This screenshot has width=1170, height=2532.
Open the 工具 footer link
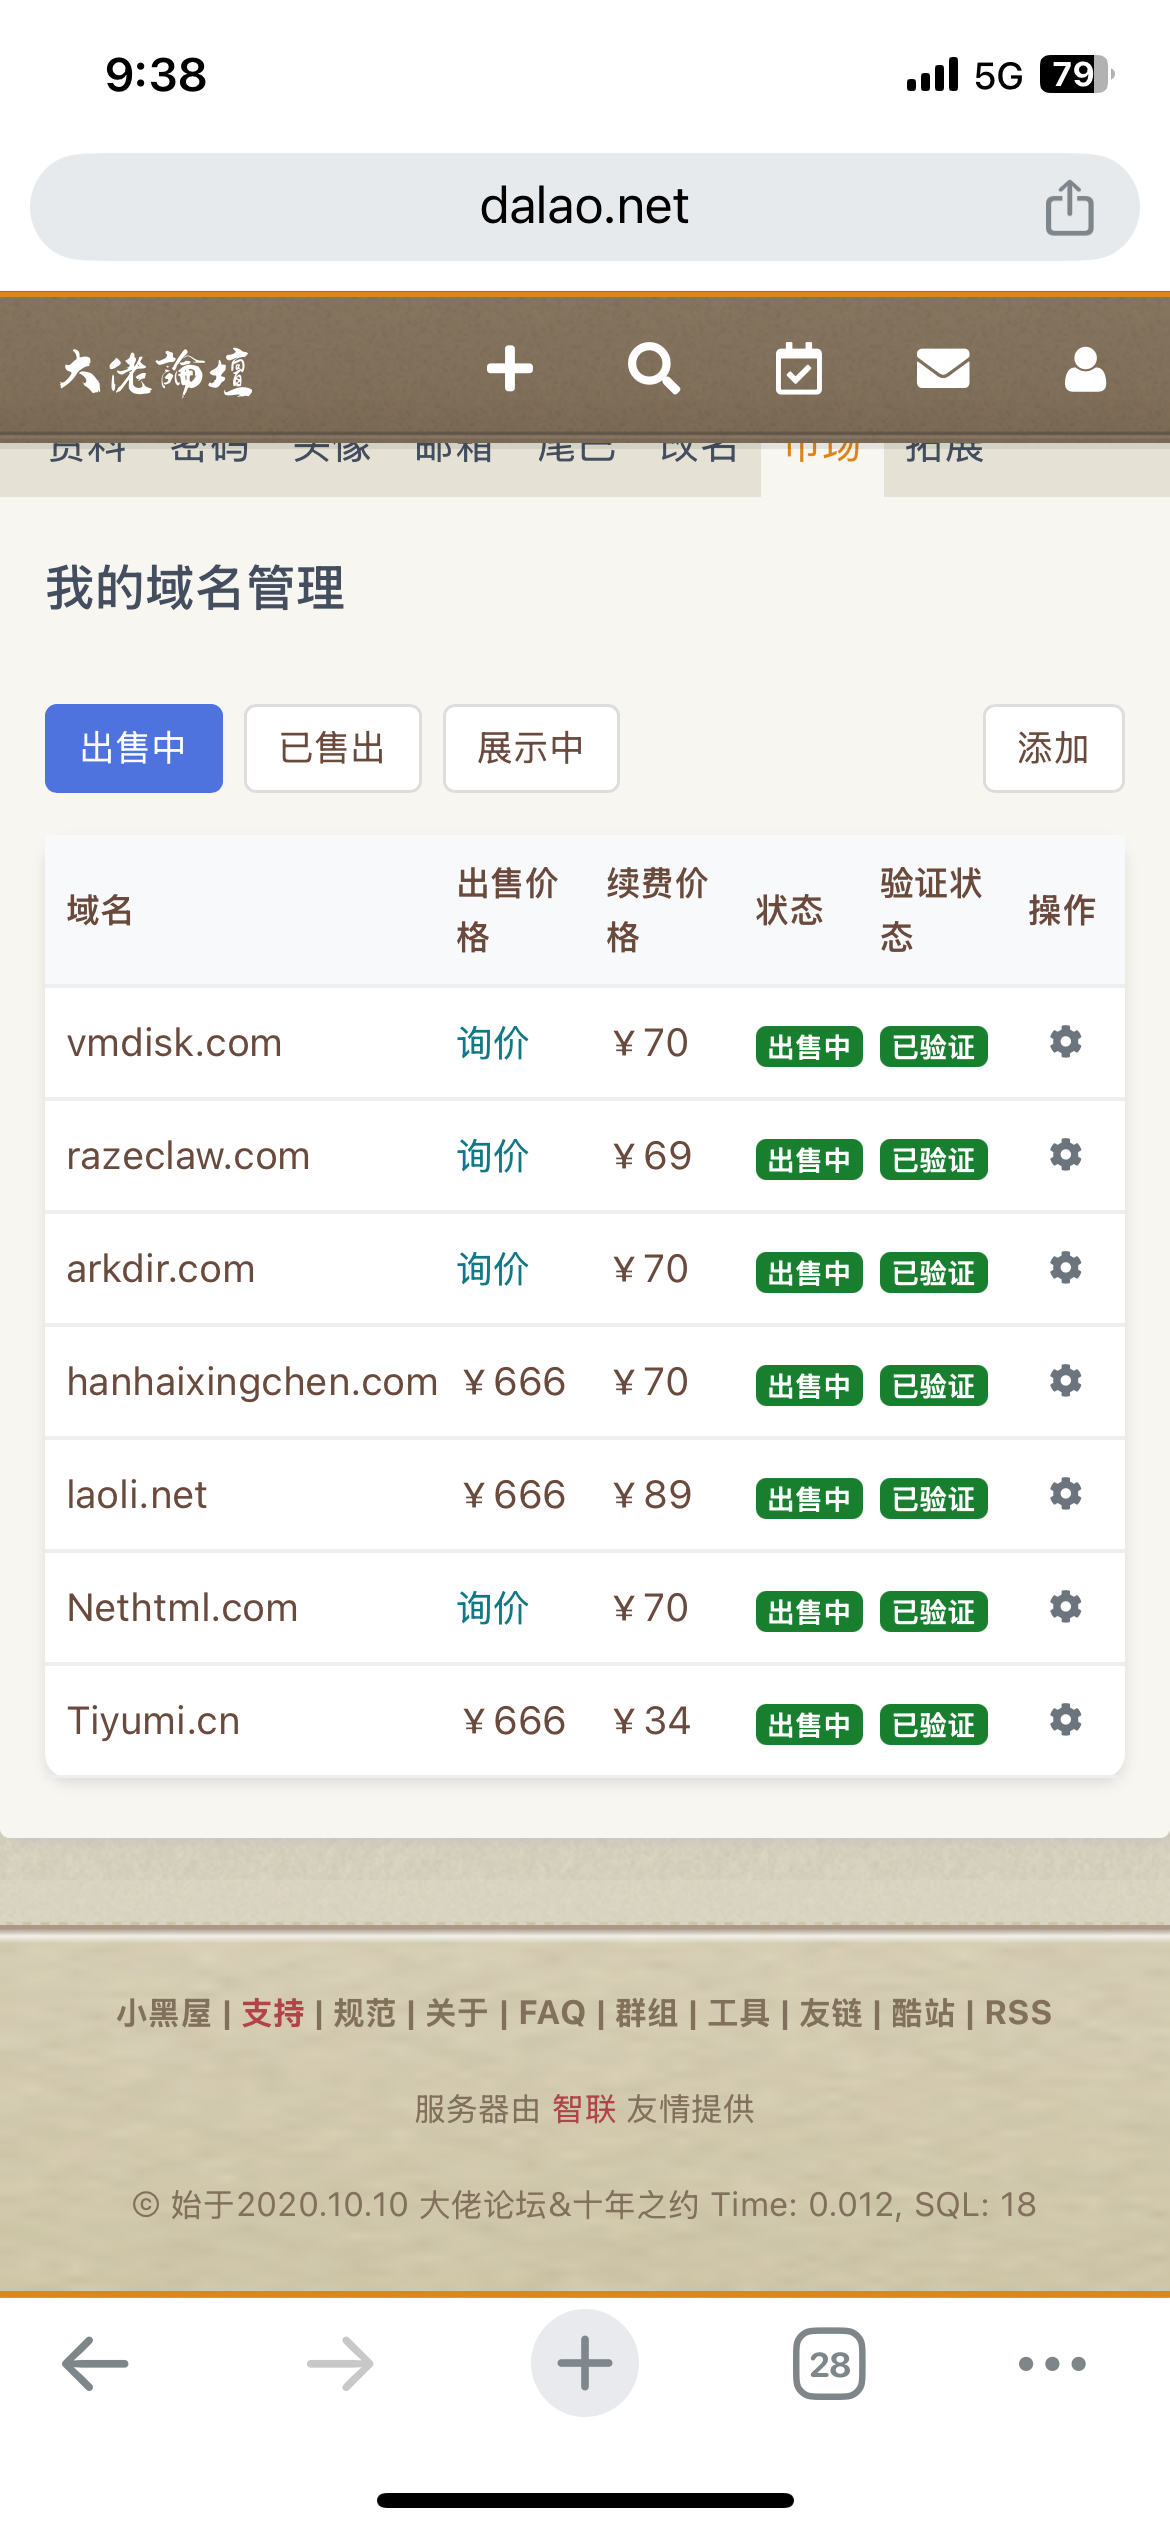click(739, 2012)
